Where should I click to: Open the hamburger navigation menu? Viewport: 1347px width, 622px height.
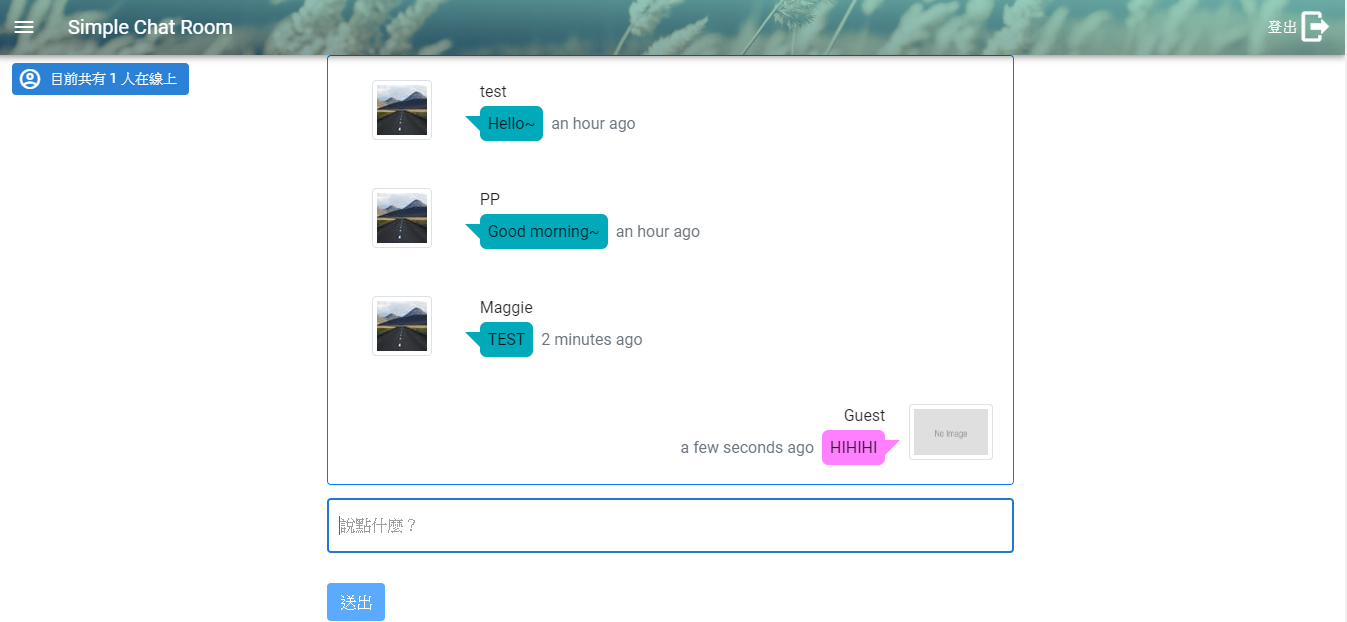coord(24,27)
